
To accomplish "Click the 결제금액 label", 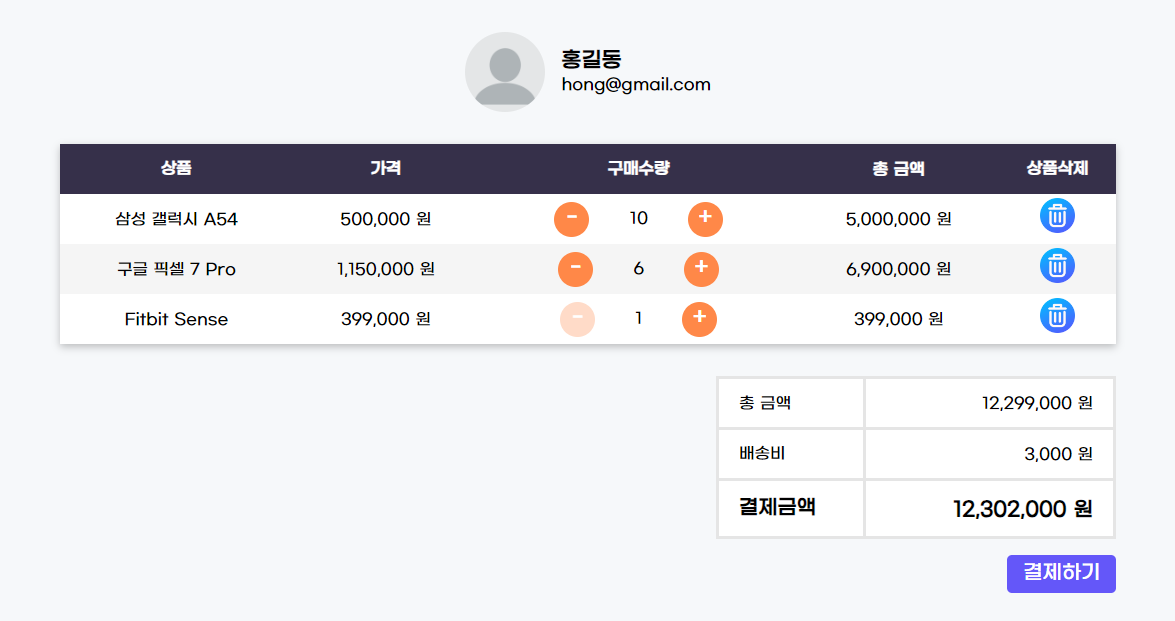I will click(x=777, y=507).
